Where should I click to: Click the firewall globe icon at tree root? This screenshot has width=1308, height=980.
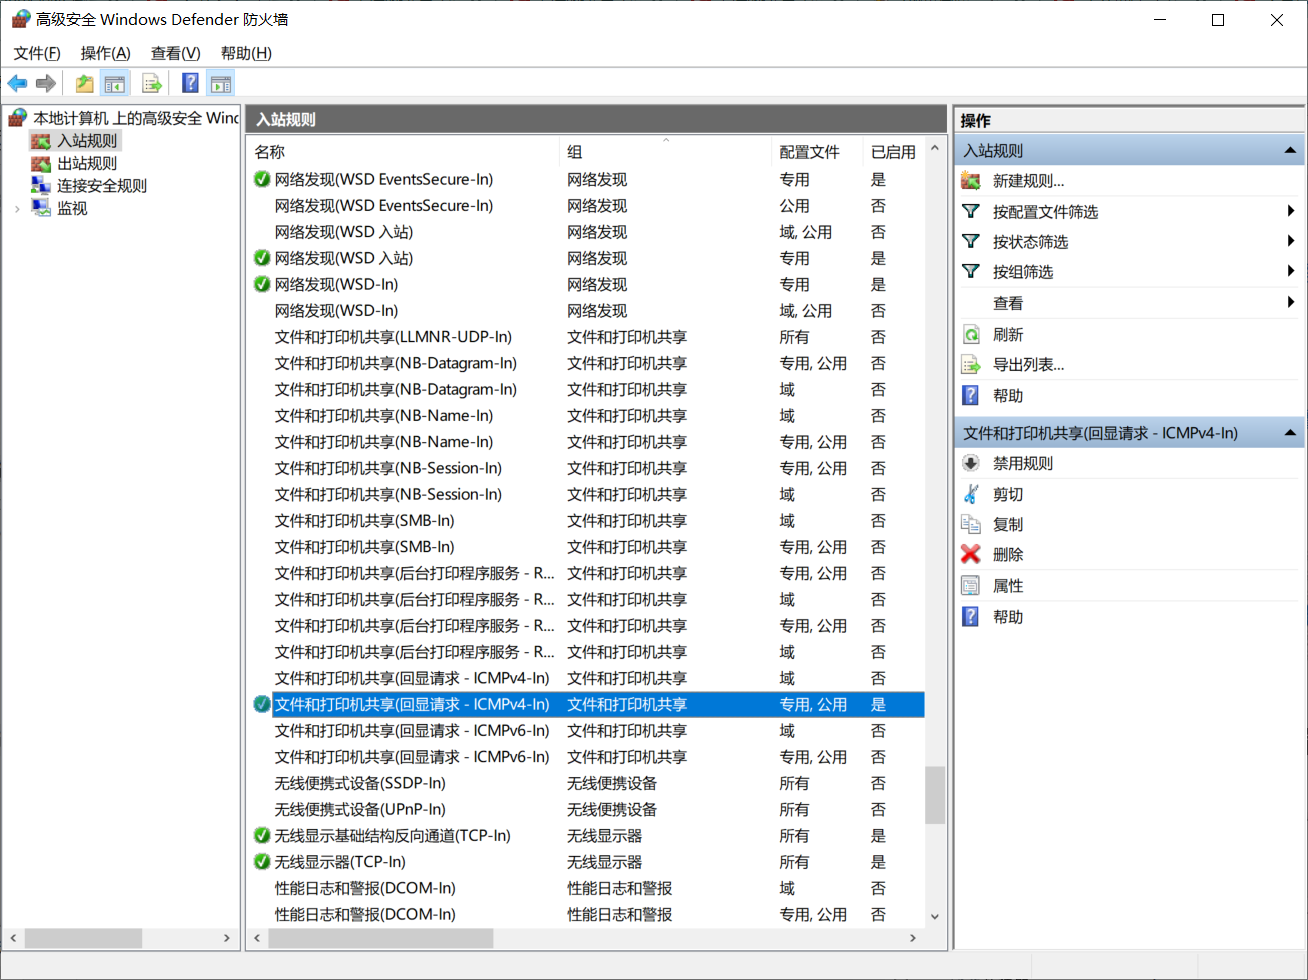point(18,118)
